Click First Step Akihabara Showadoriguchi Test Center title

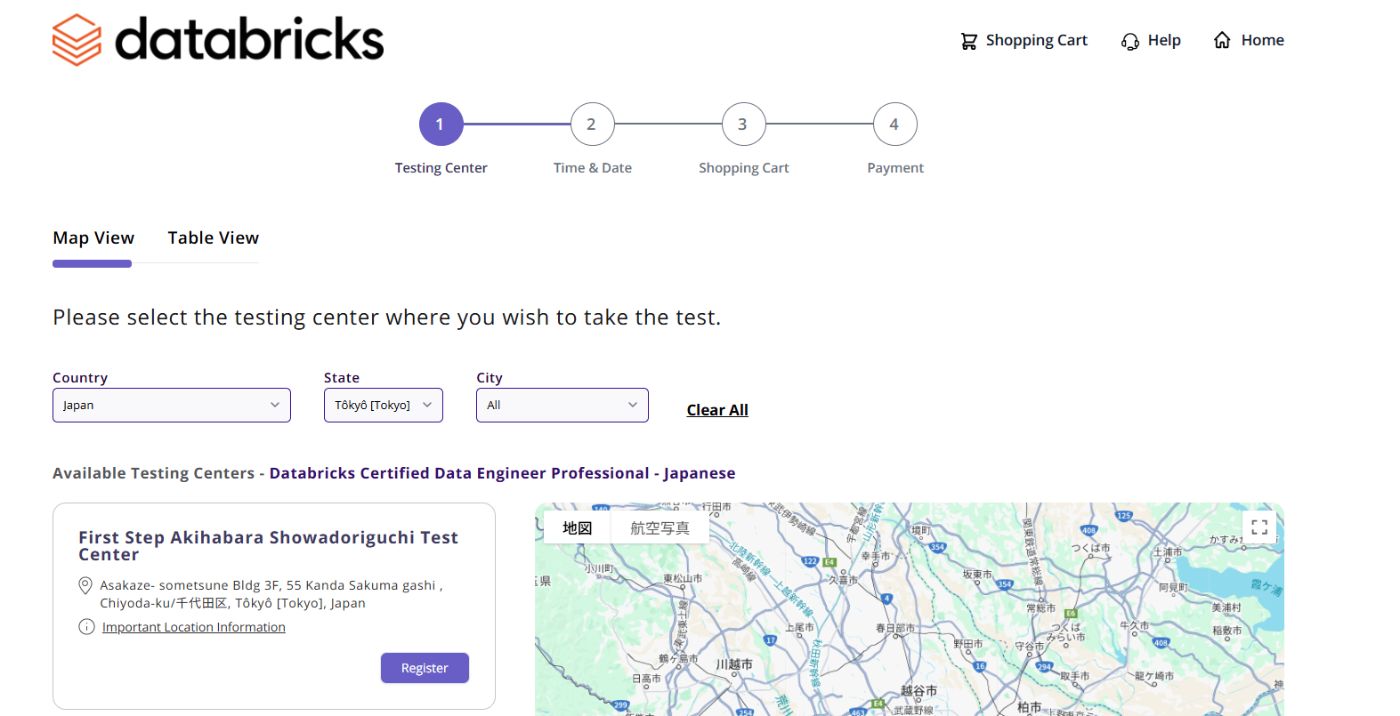268,546
